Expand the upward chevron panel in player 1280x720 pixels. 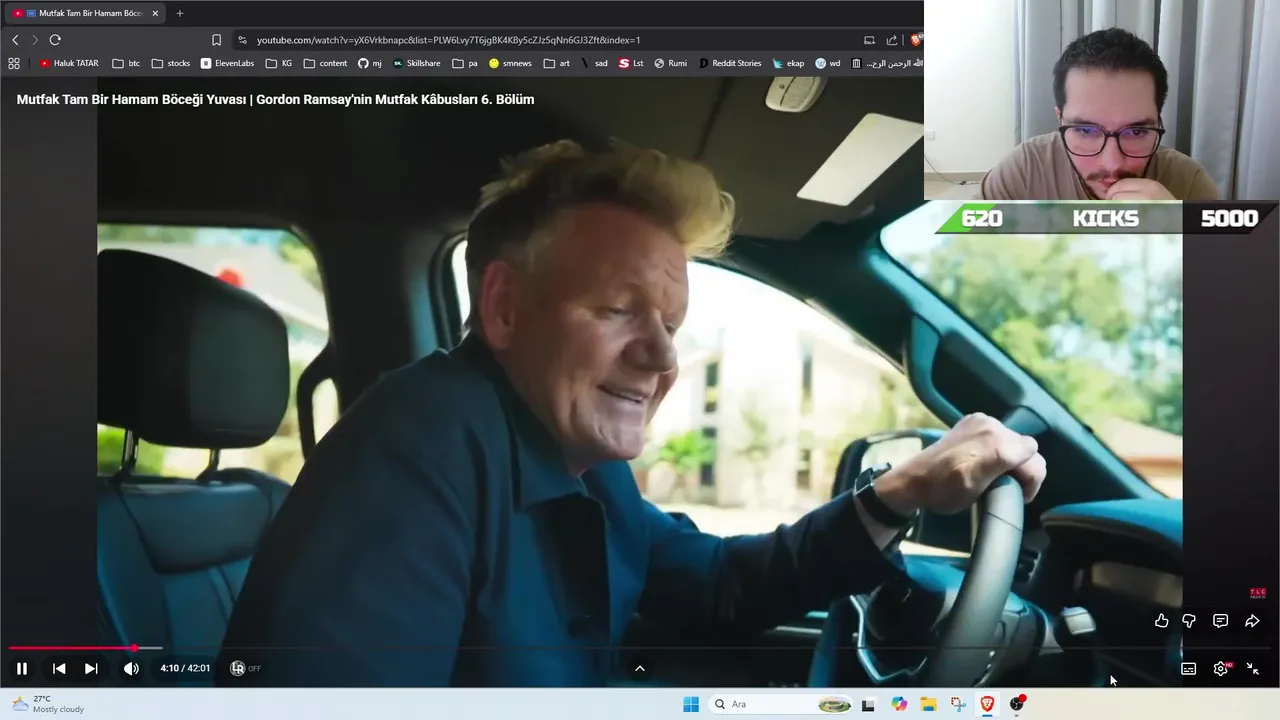coord(640,668)
